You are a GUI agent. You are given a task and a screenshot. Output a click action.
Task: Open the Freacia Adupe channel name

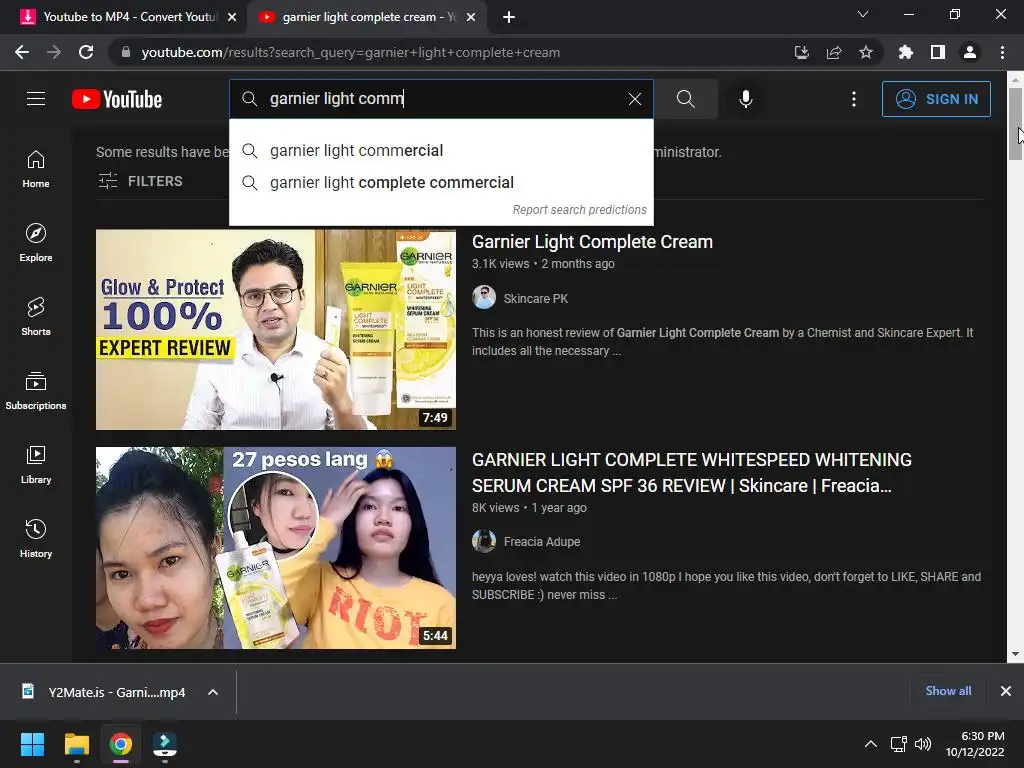542,541
